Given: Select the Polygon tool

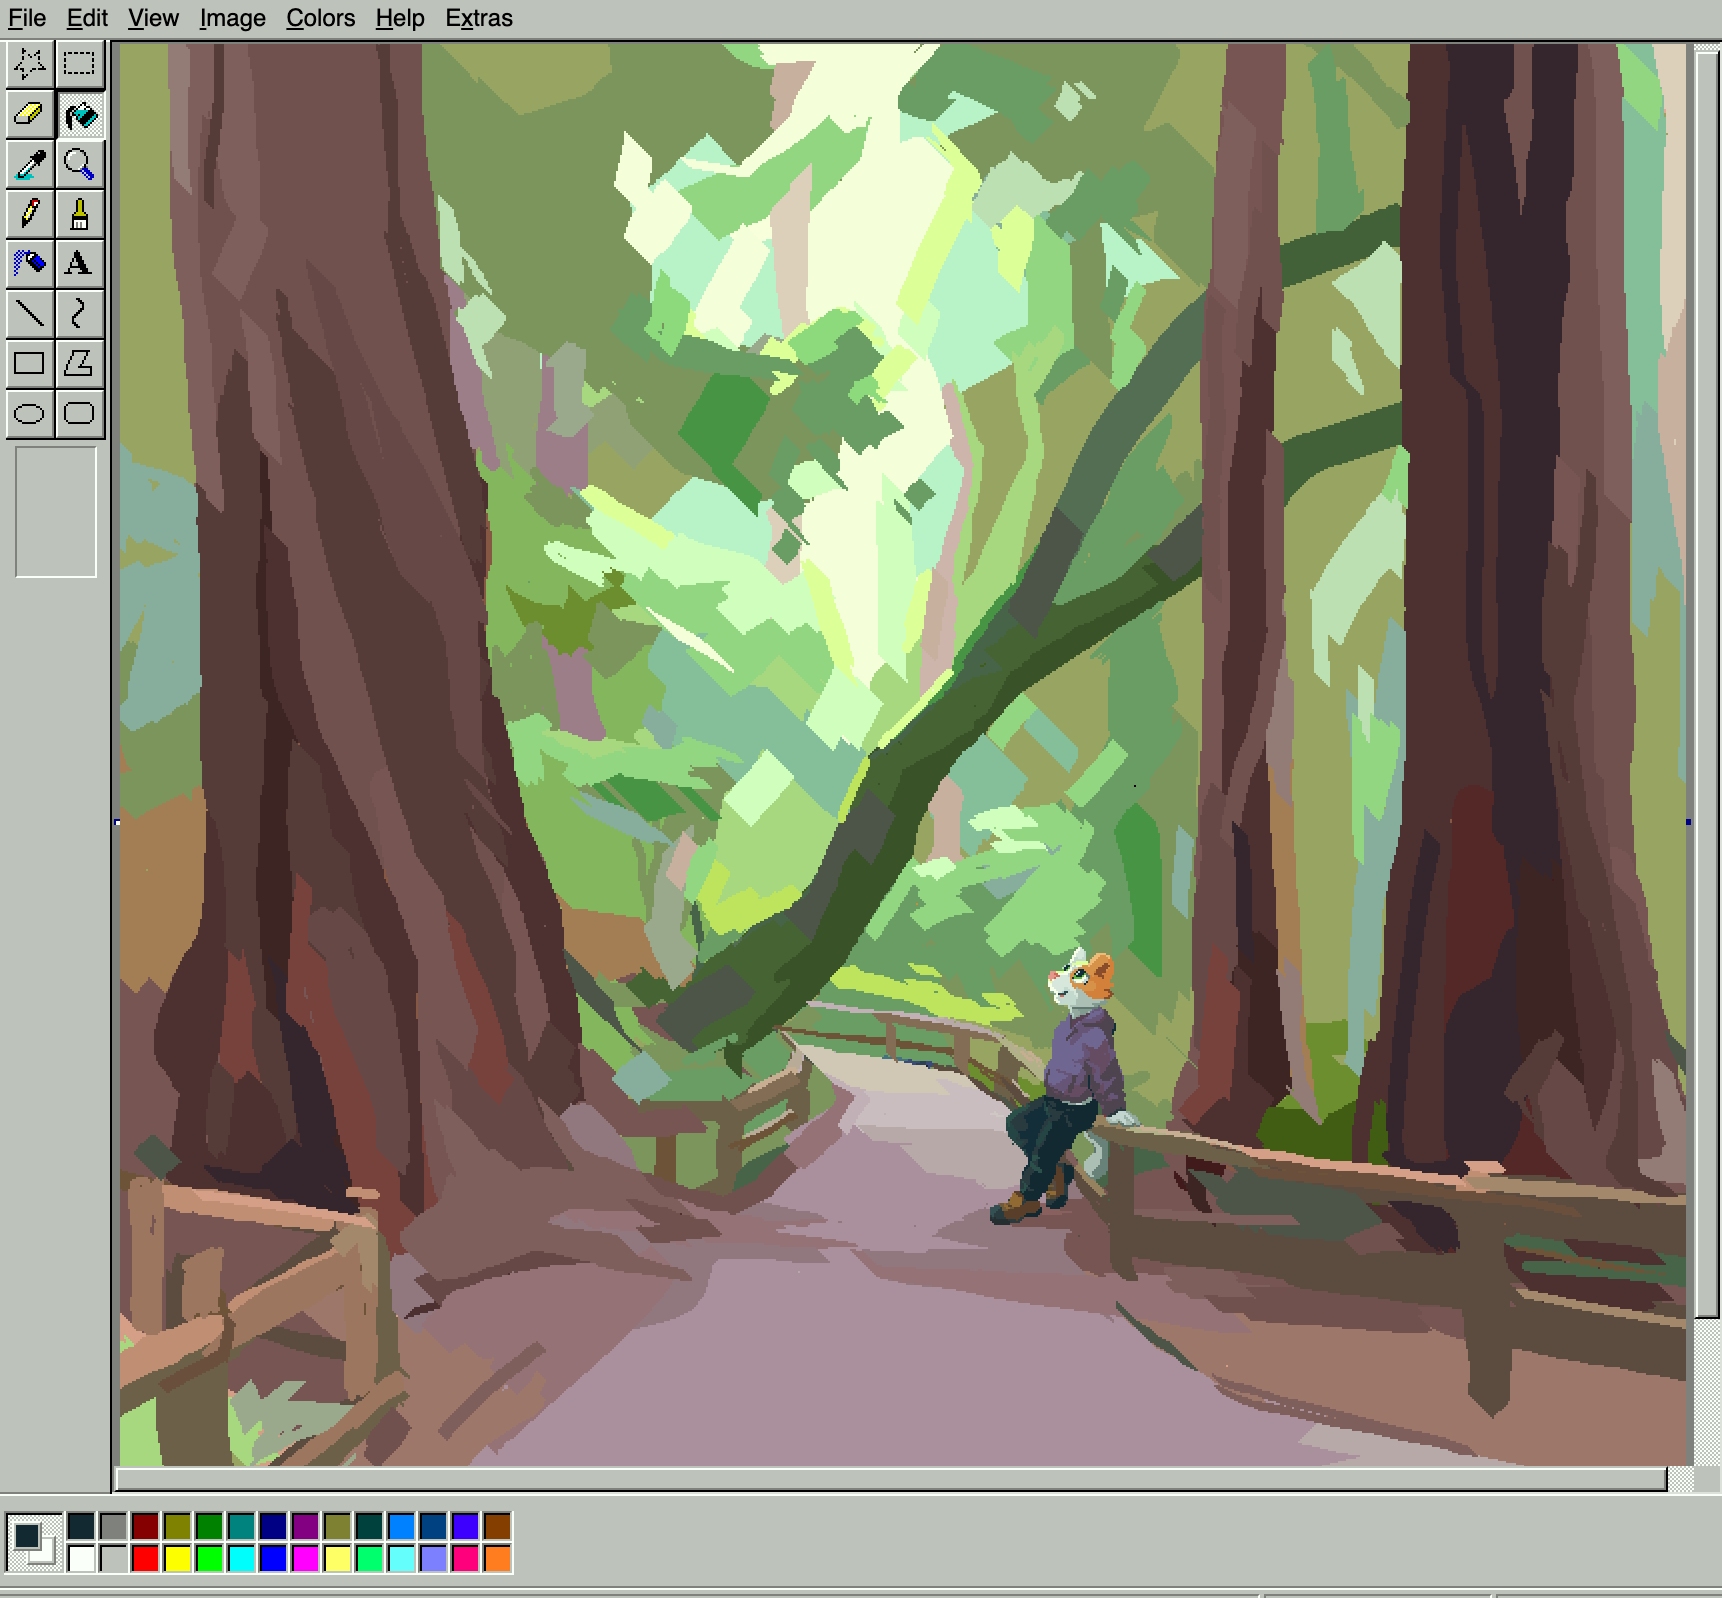Looking at the screenshot, I should click(x=79, y=363).
